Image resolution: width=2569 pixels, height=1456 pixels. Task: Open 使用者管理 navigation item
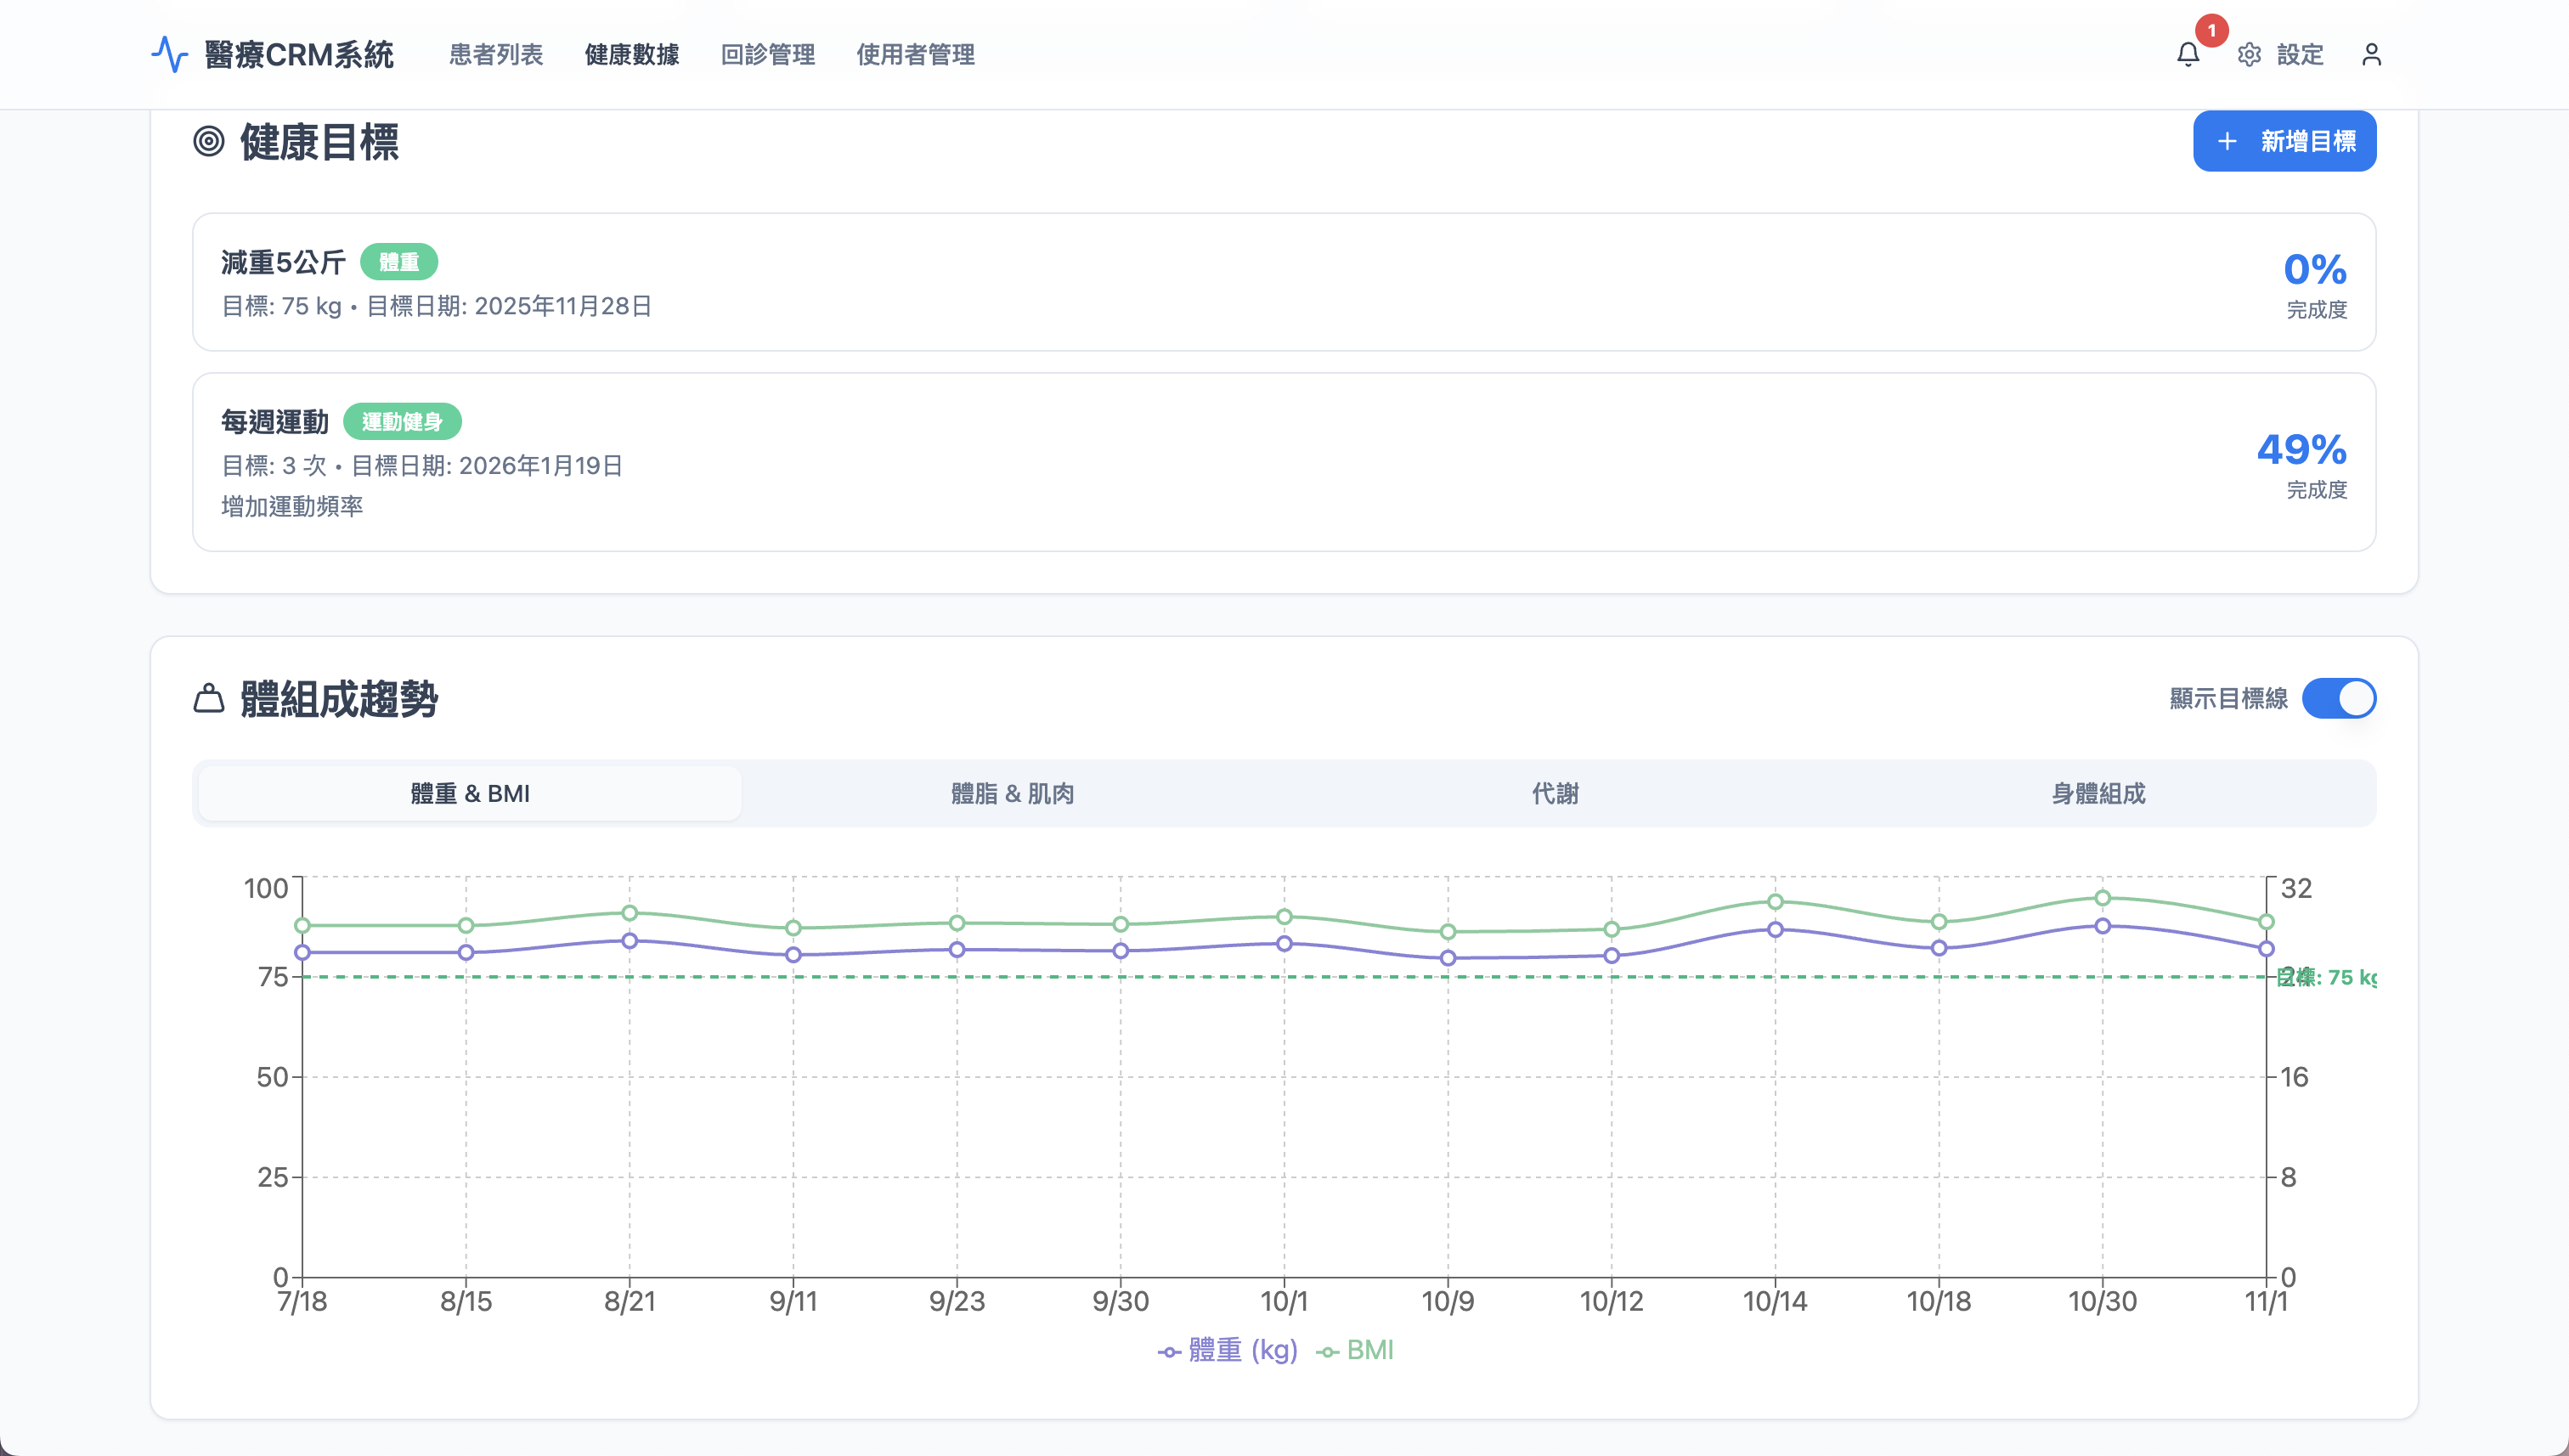pyautogui.click(x=915, y=54)
